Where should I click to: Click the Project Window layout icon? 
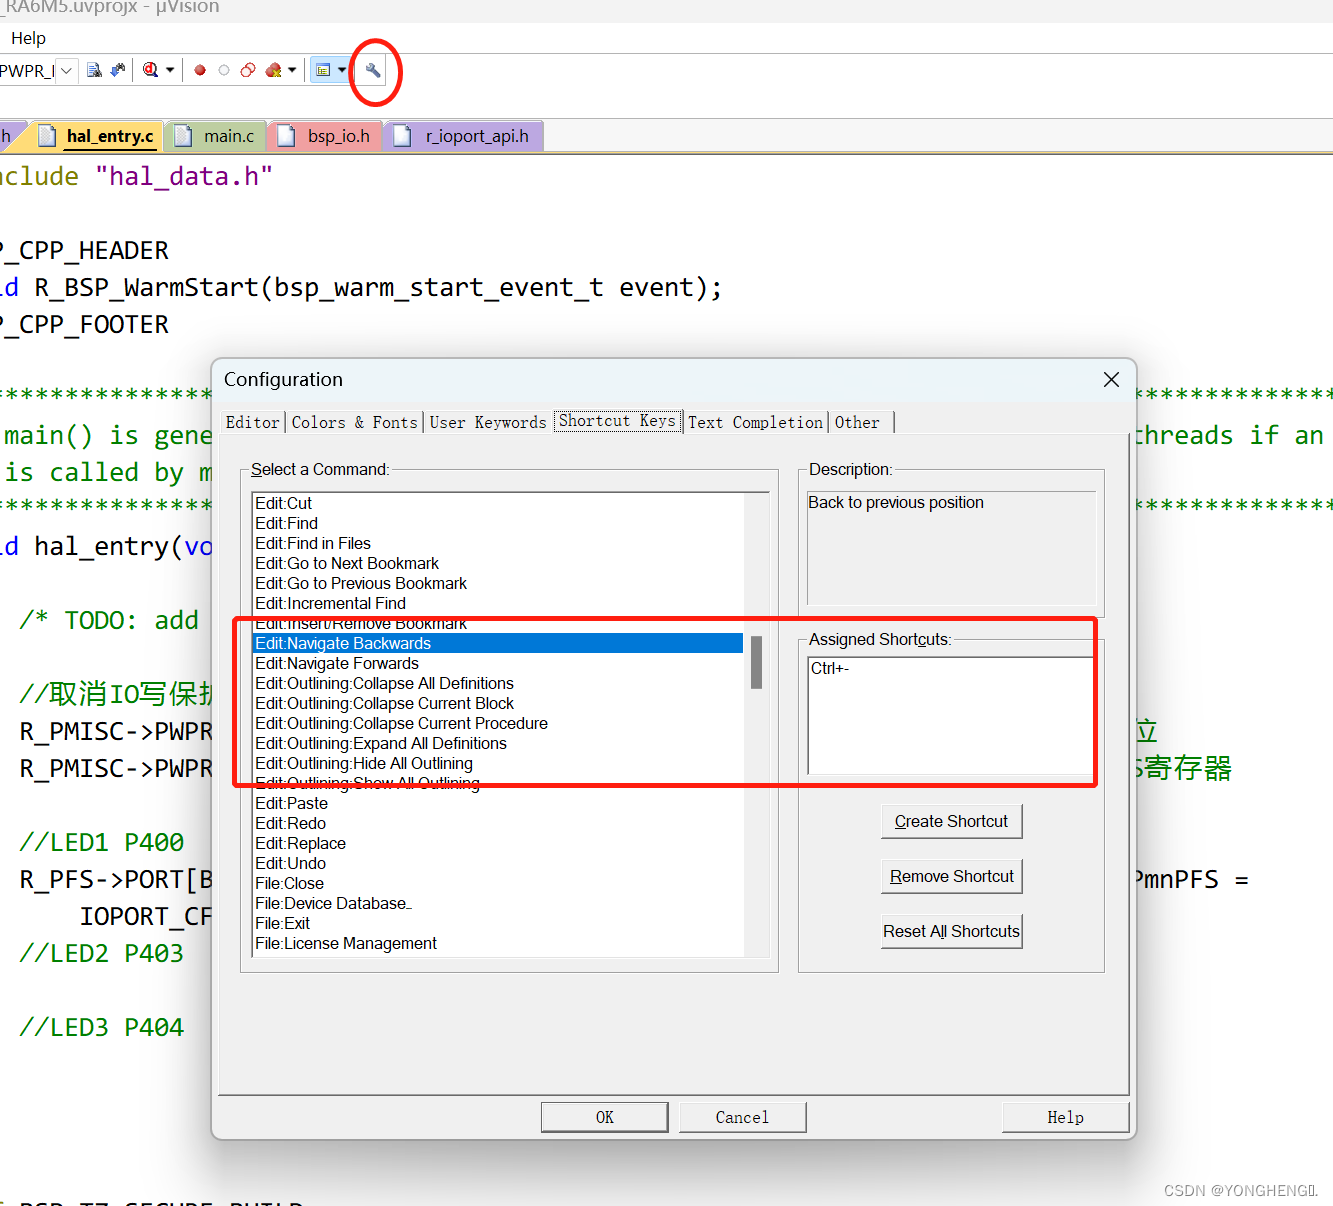(323, 70)
